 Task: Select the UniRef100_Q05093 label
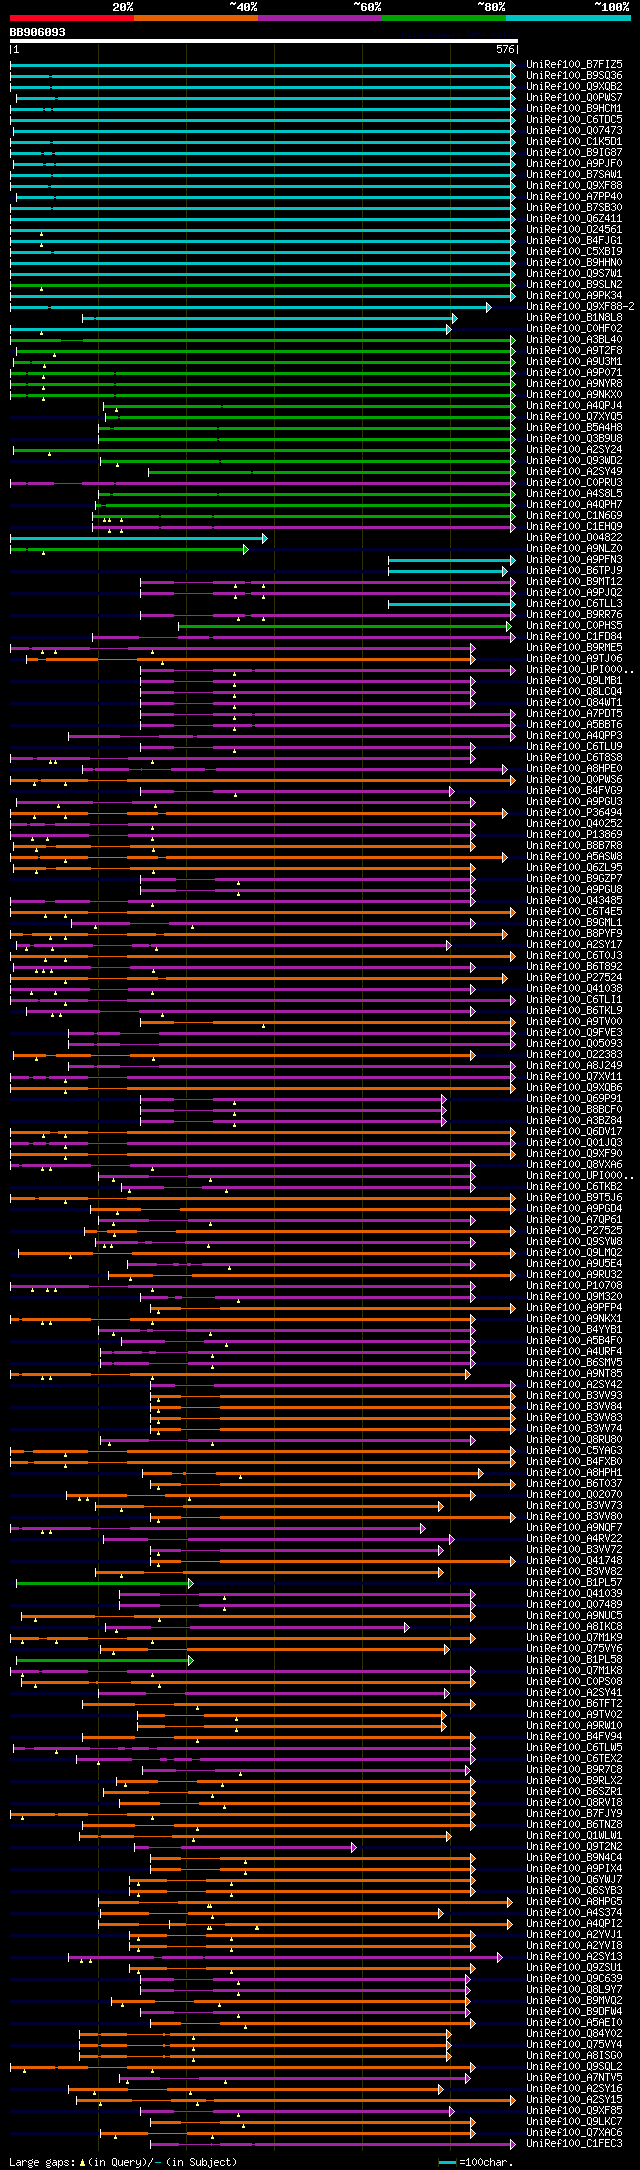point(574,1043)
